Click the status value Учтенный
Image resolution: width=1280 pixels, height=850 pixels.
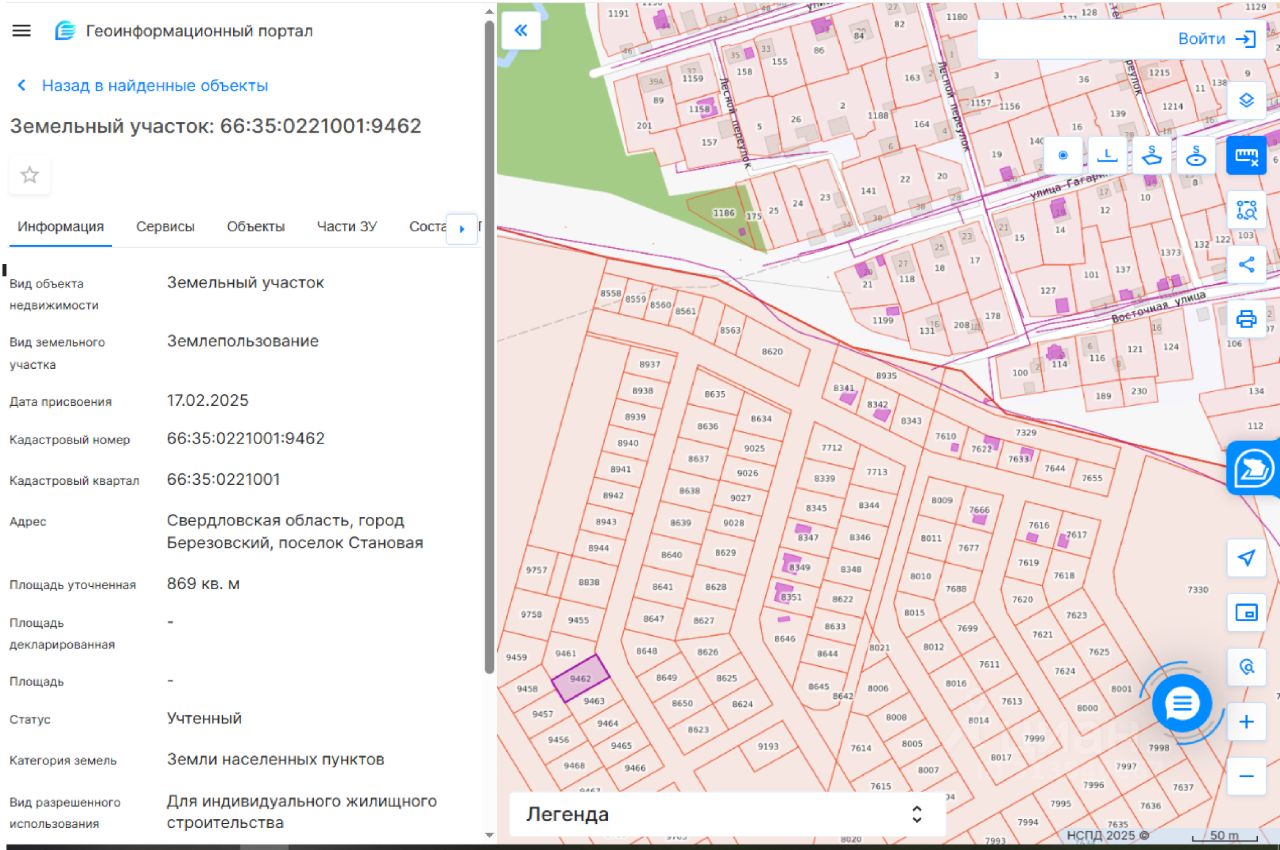point(204,719)
